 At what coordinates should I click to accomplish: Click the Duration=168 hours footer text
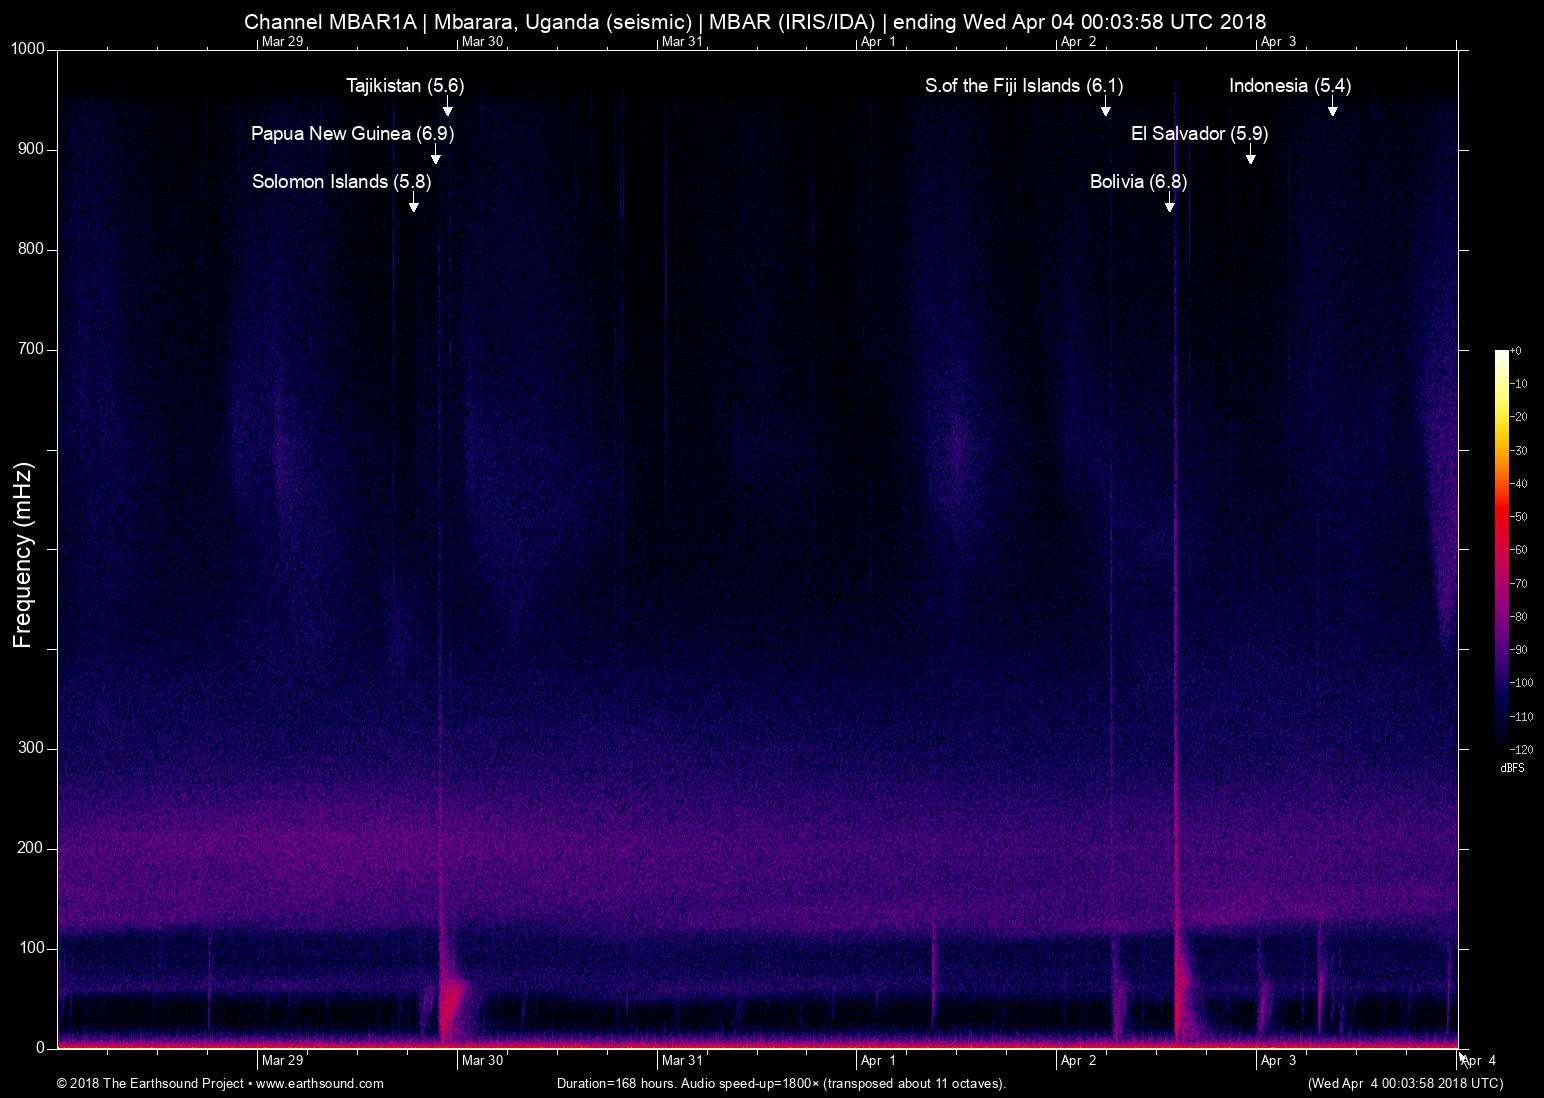780,1083
